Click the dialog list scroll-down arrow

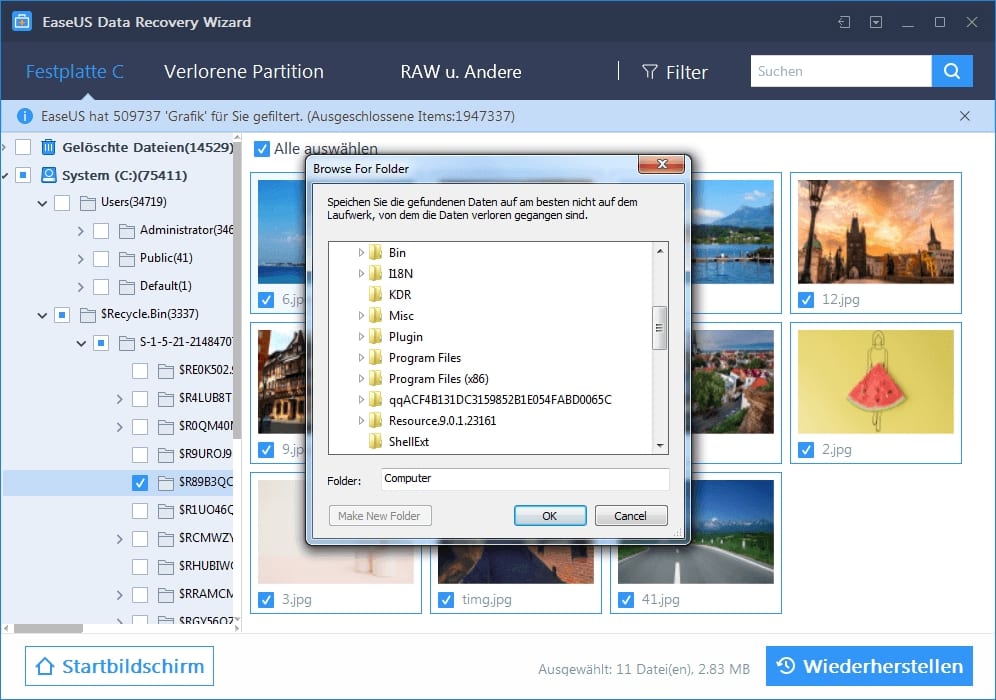pos(660,446)
